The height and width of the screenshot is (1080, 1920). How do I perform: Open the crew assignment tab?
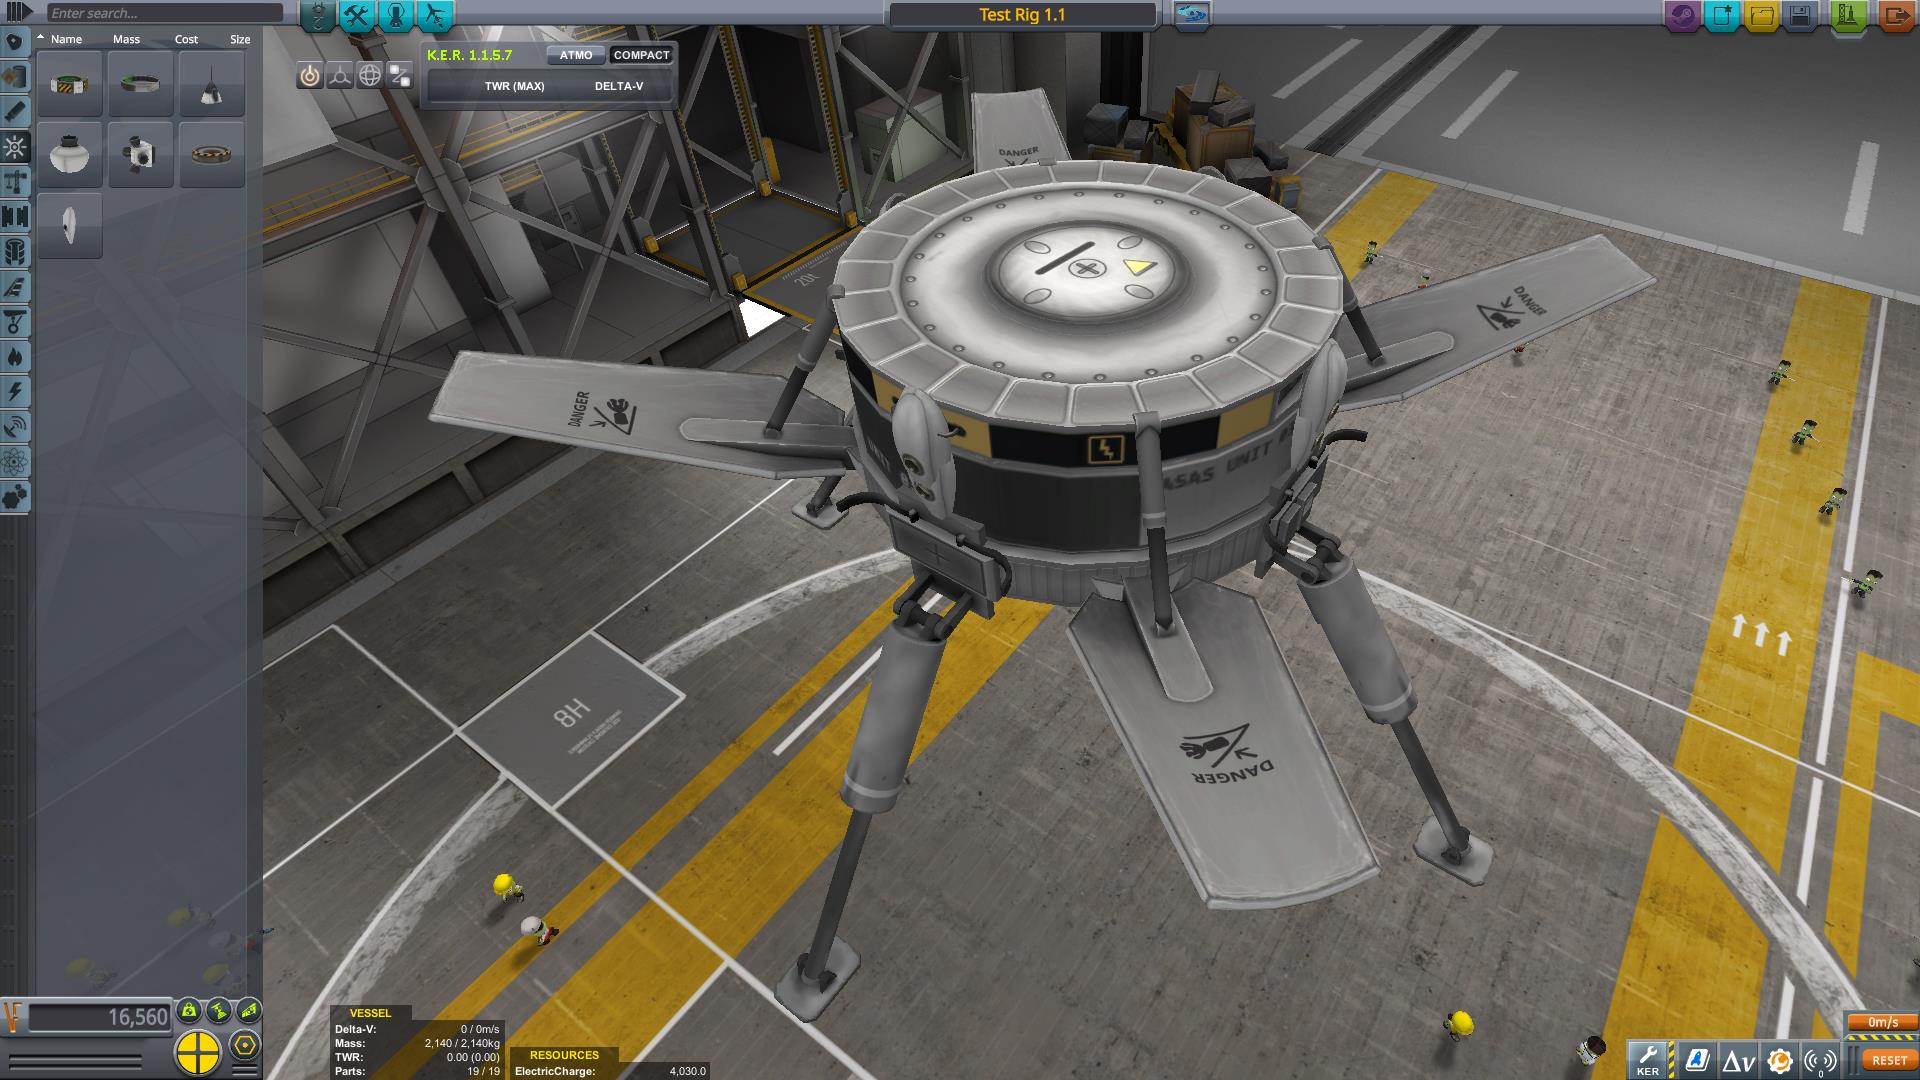tap(397, 15)
